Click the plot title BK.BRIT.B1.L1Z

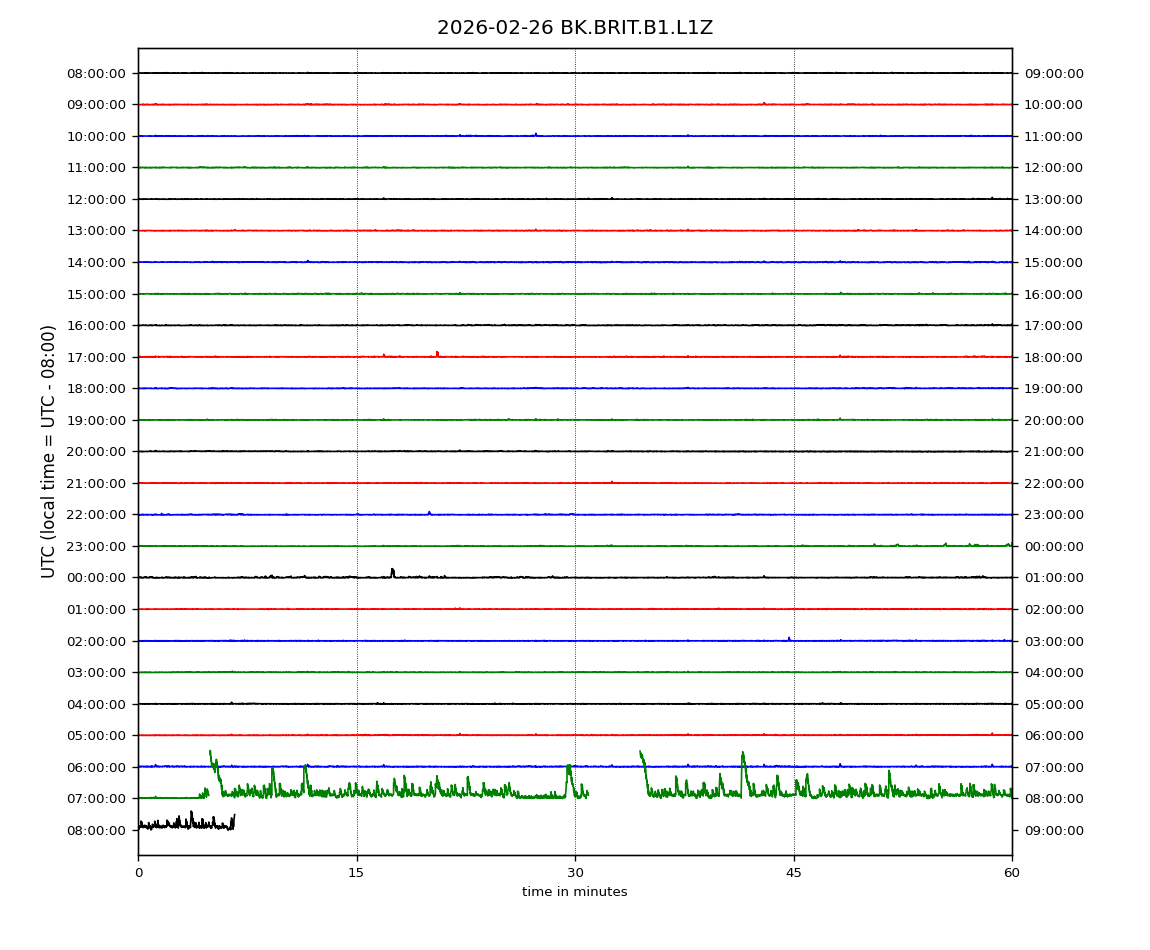(x=574, y=28)
